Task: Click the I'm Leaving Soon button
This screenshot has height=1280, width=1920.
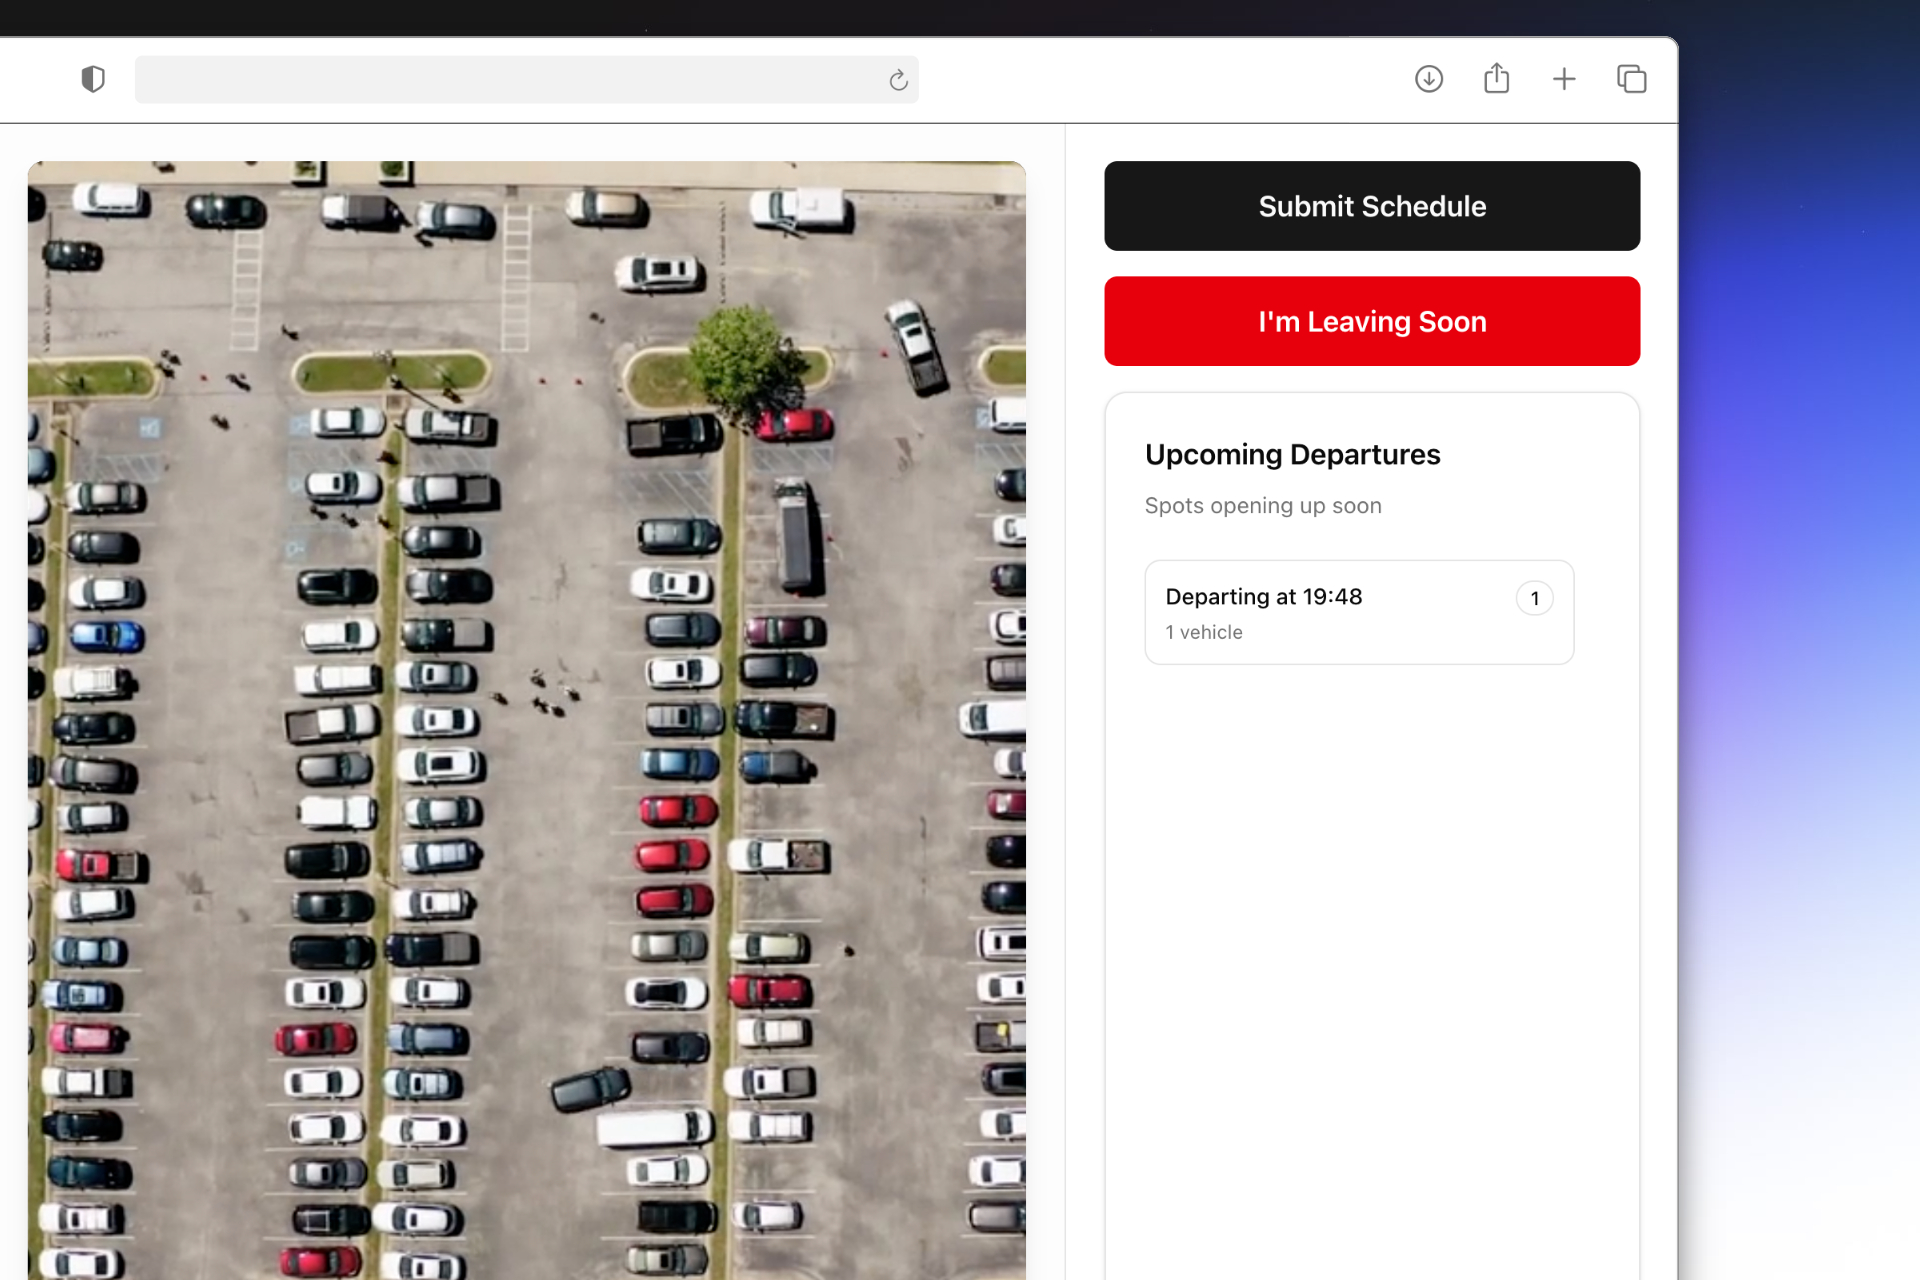Action: 1371,321
